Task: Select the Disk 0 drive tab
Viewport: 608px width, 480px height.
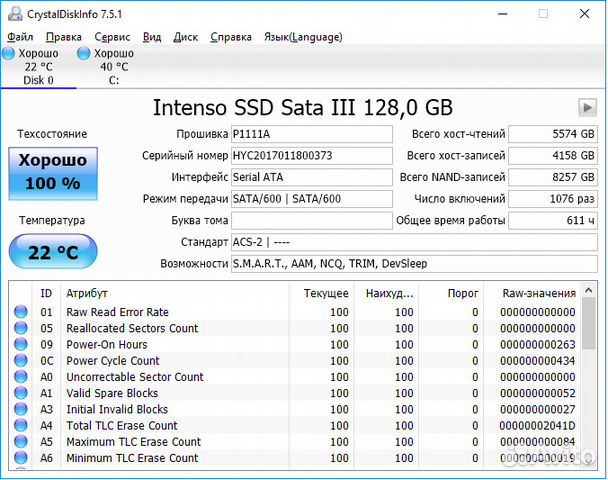Action: (x=38, y=67)
